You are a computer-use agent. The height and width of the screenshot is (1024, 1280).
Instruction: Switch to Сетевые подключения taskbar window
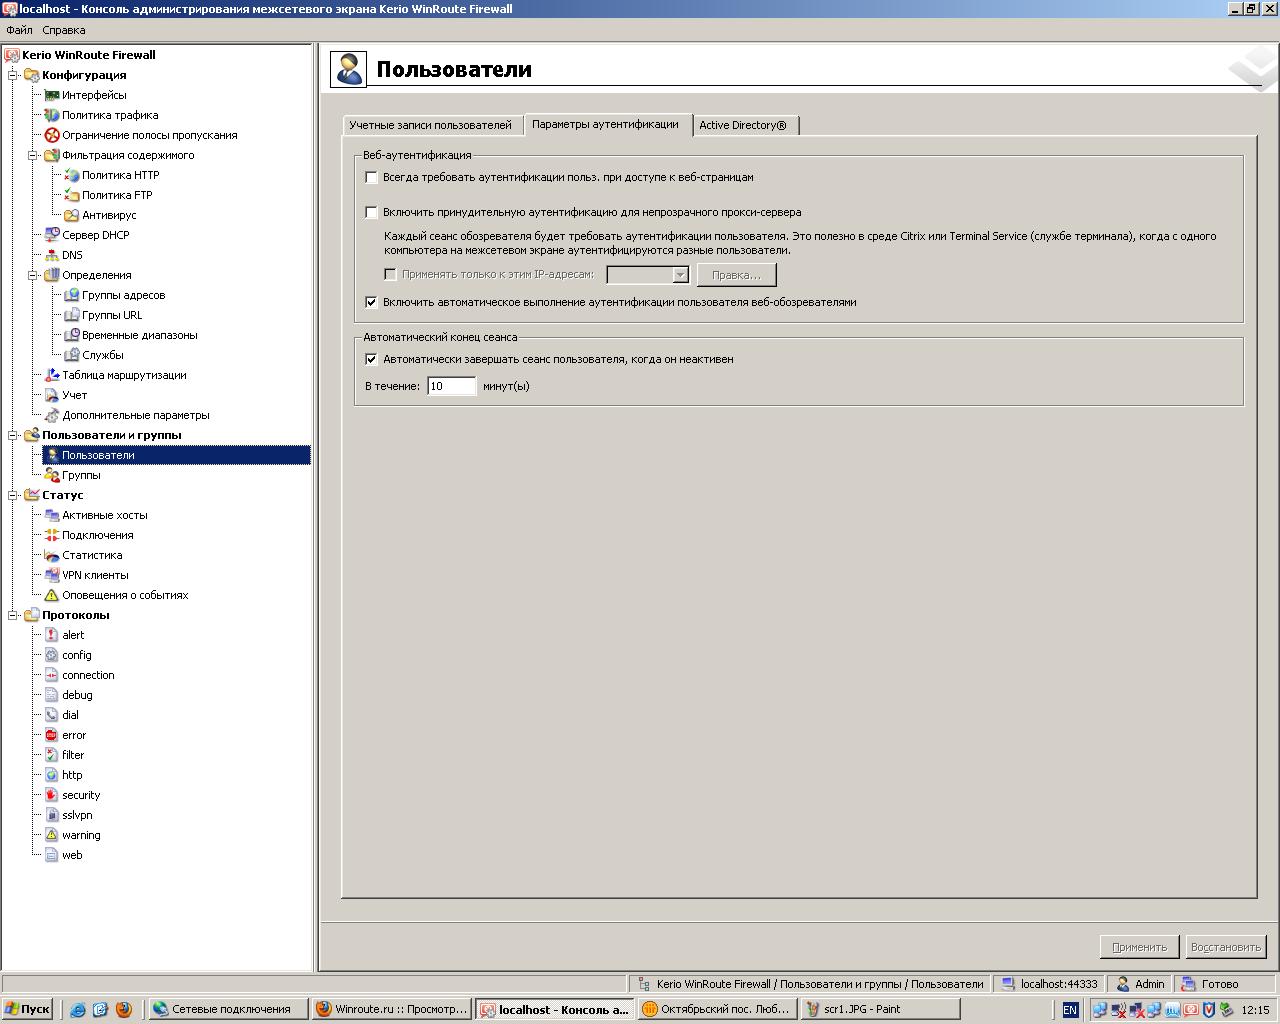point(228,1009)
